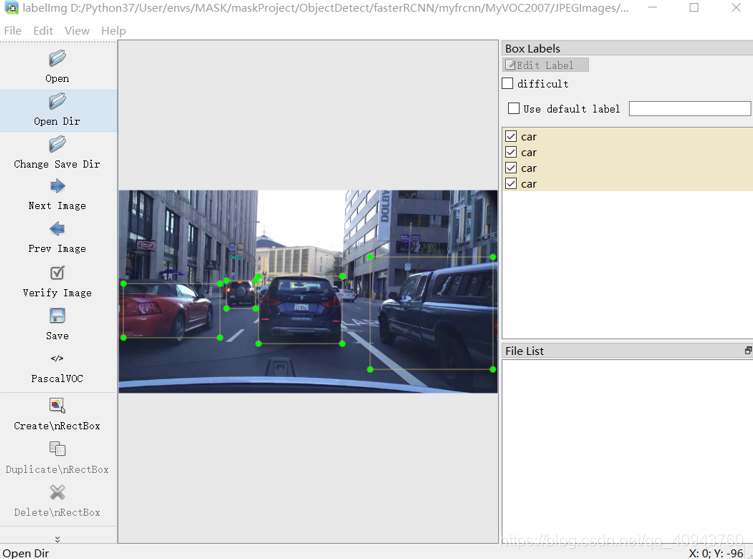The image size is (753, 559).
Task: Select the small distant SUV bounding box
Action: [x=241, y=294]
